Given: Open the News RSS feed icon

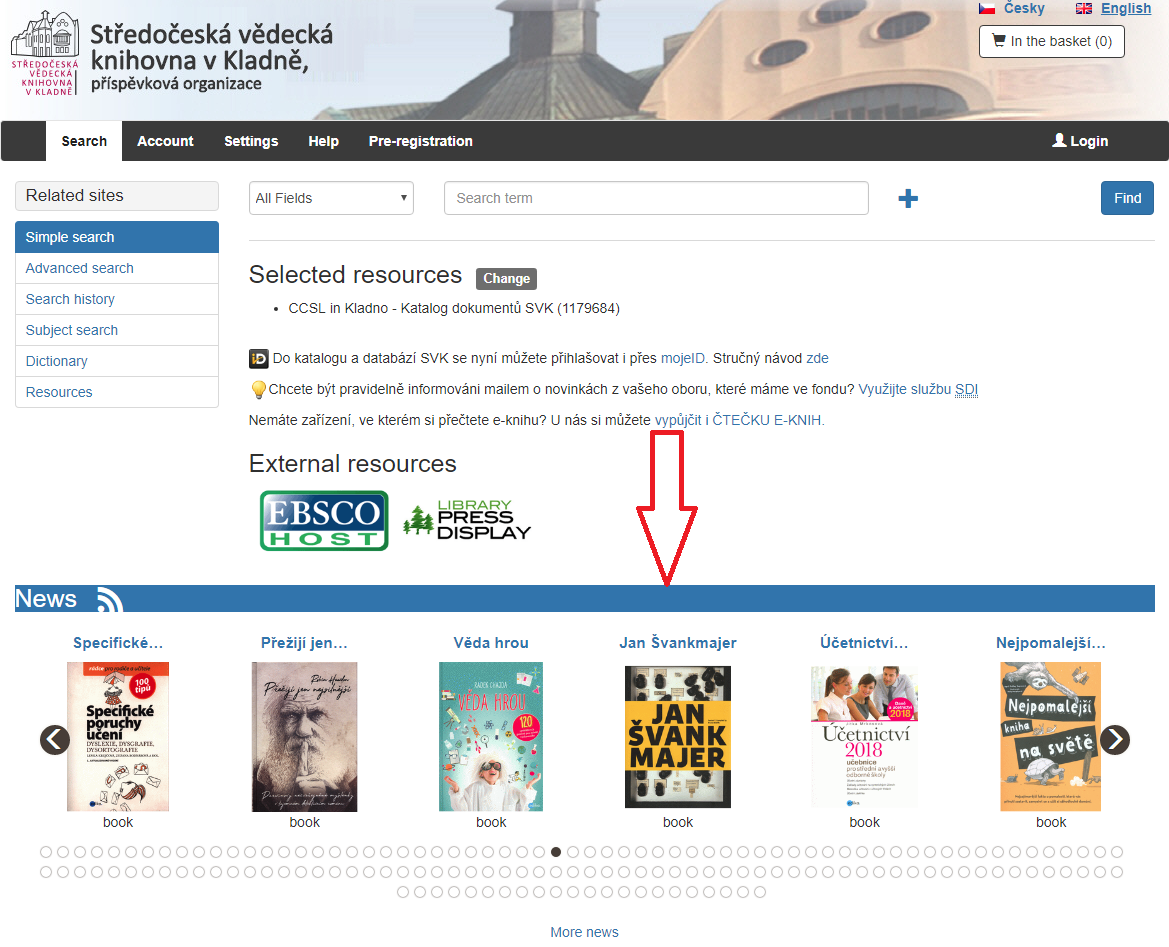Looking at the screenshot, I should pyautogui.click(x=110, y=600).
